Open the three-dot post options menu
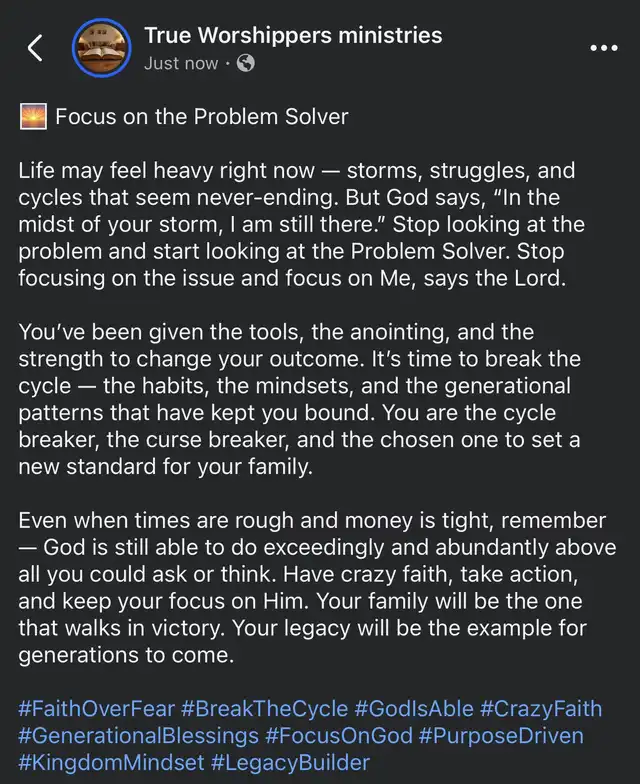 tap(603, 48)
